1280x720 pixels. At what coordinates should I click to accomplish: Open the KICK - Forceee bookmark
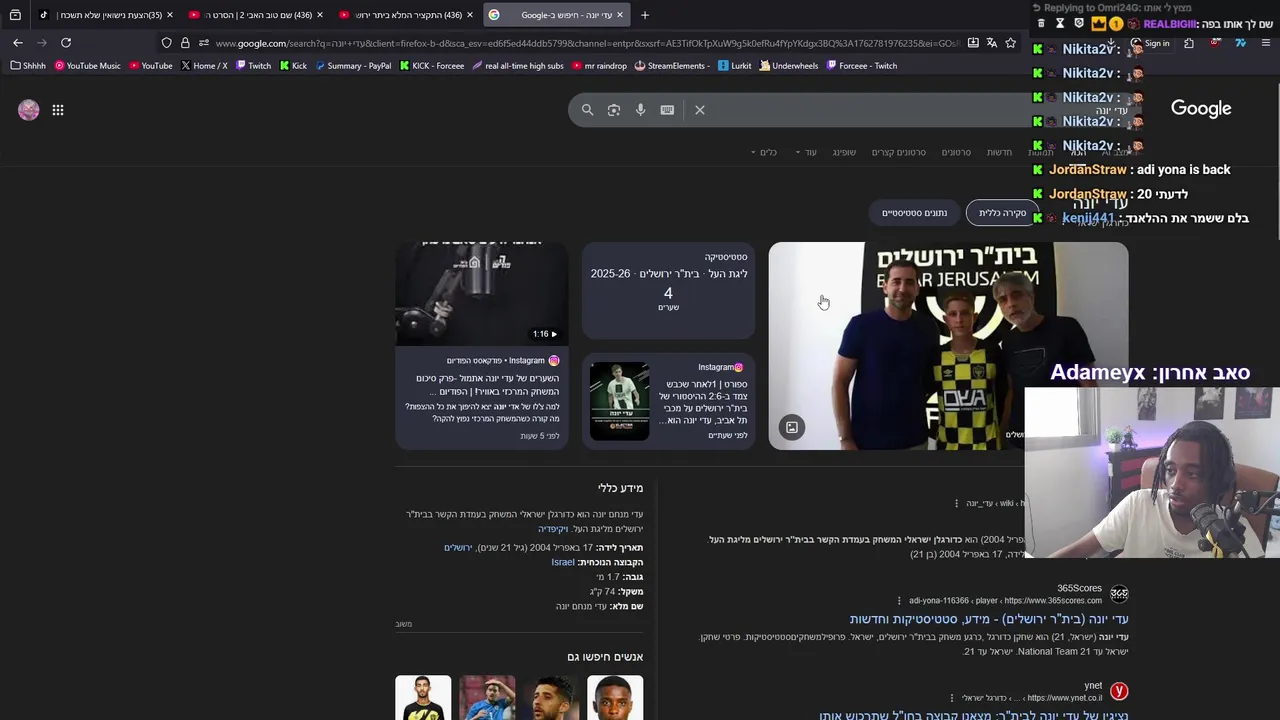pyautogui.click(x=431, y=66)
